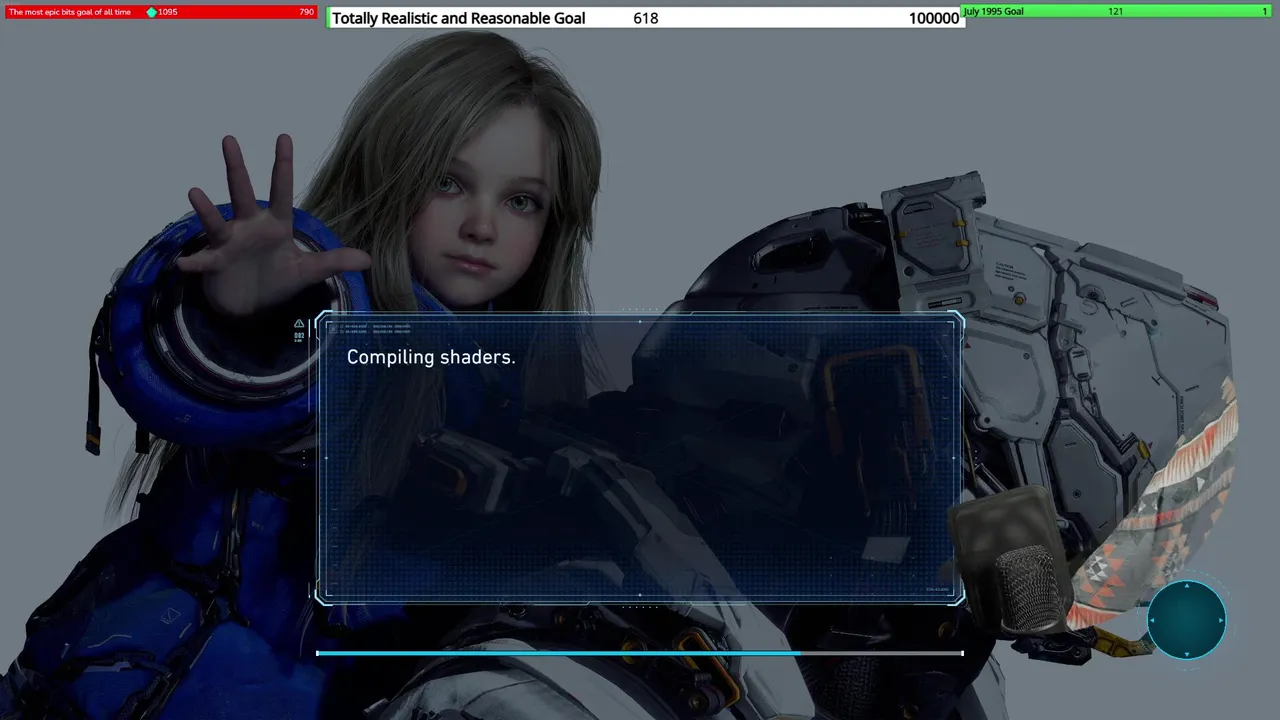
Task: Click the "002" code under warning icon
Action: (299, 336)
